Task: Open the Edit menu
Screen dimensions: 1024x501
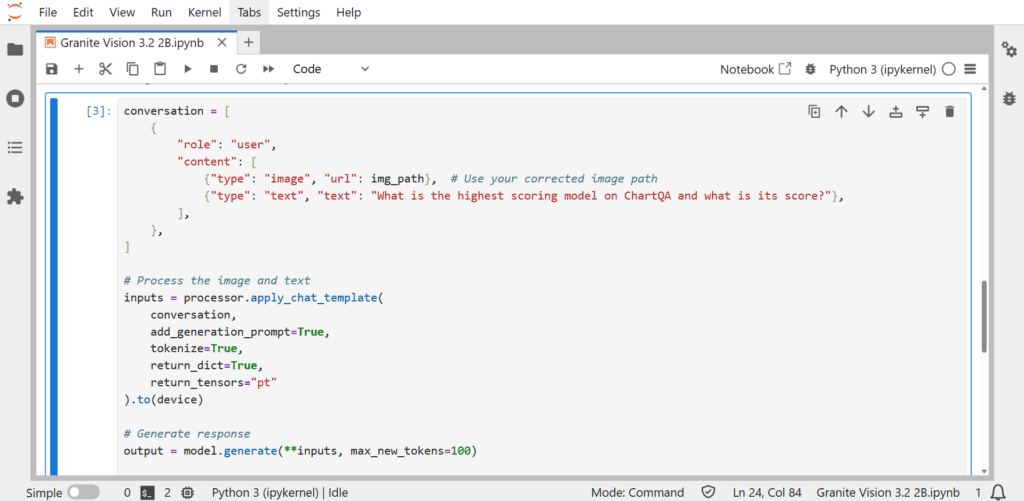Action: [83, 12]
